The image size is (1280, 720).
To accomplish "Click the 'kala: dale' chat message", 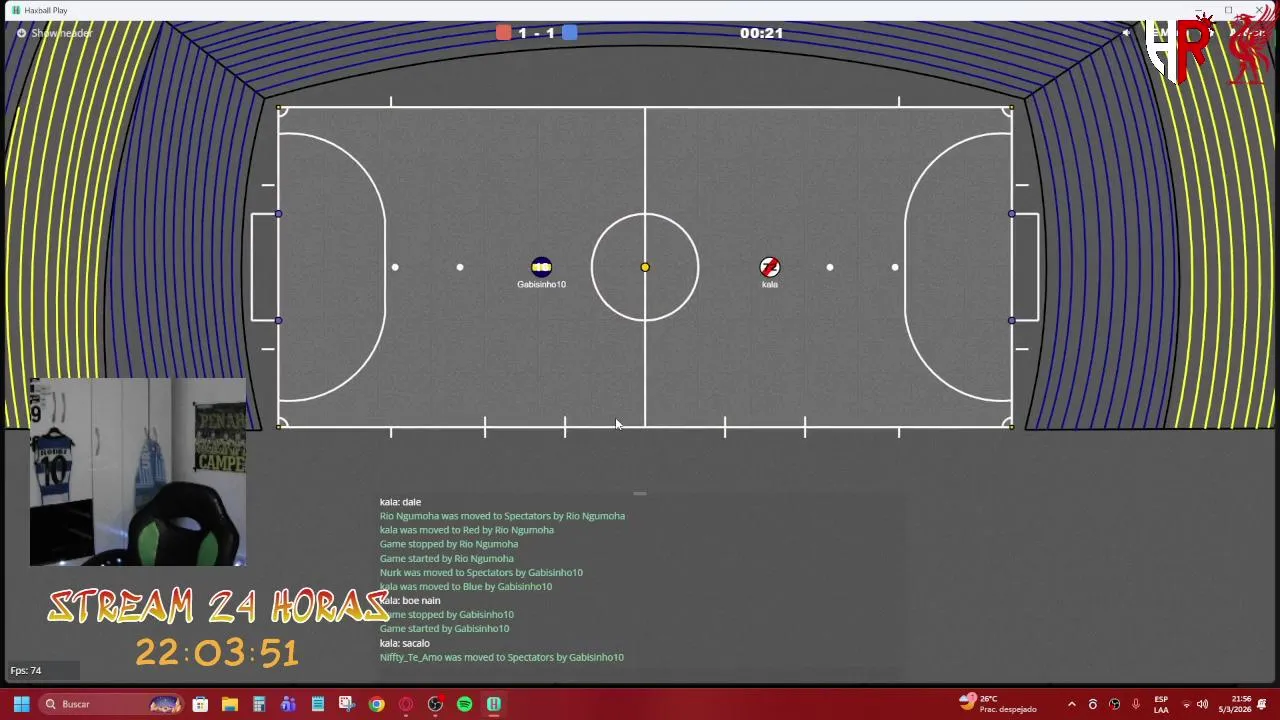I will 400,502.
